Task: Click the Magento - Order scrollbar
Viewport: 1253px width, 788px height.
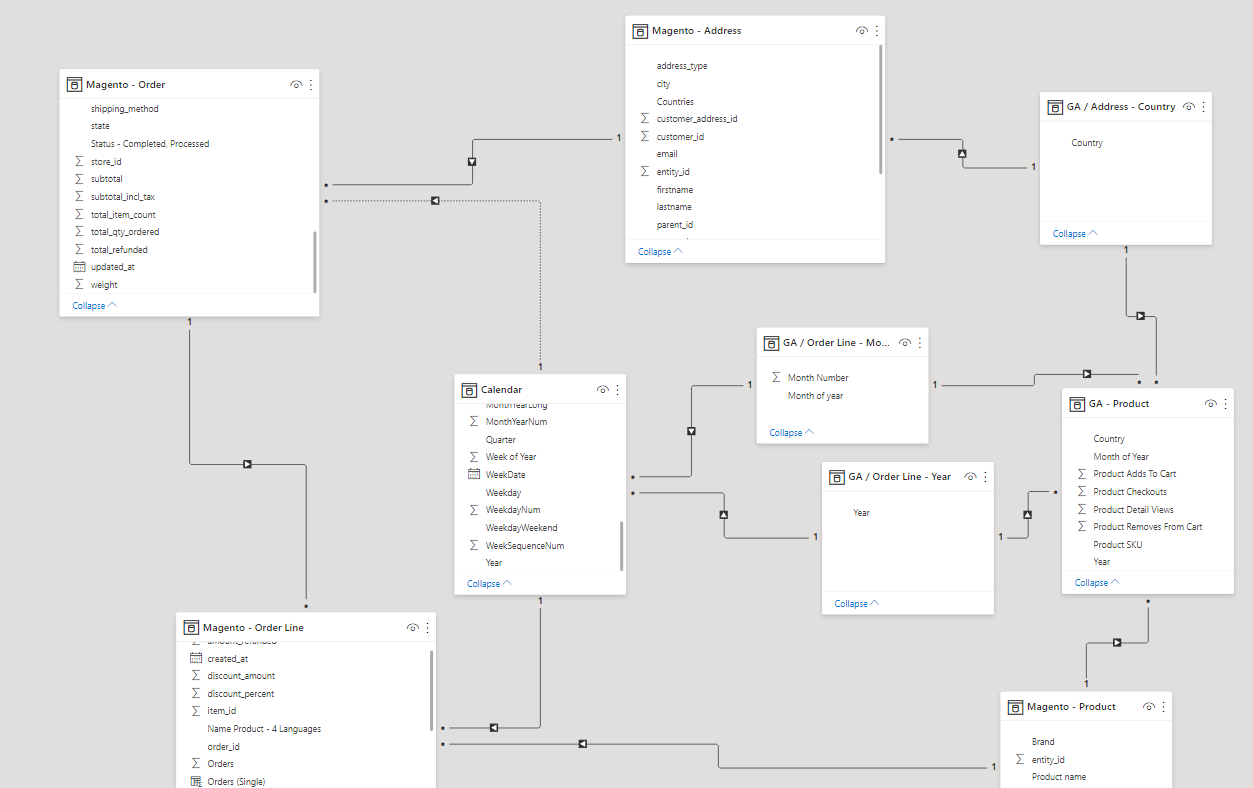Action: (x=315, y=261)
